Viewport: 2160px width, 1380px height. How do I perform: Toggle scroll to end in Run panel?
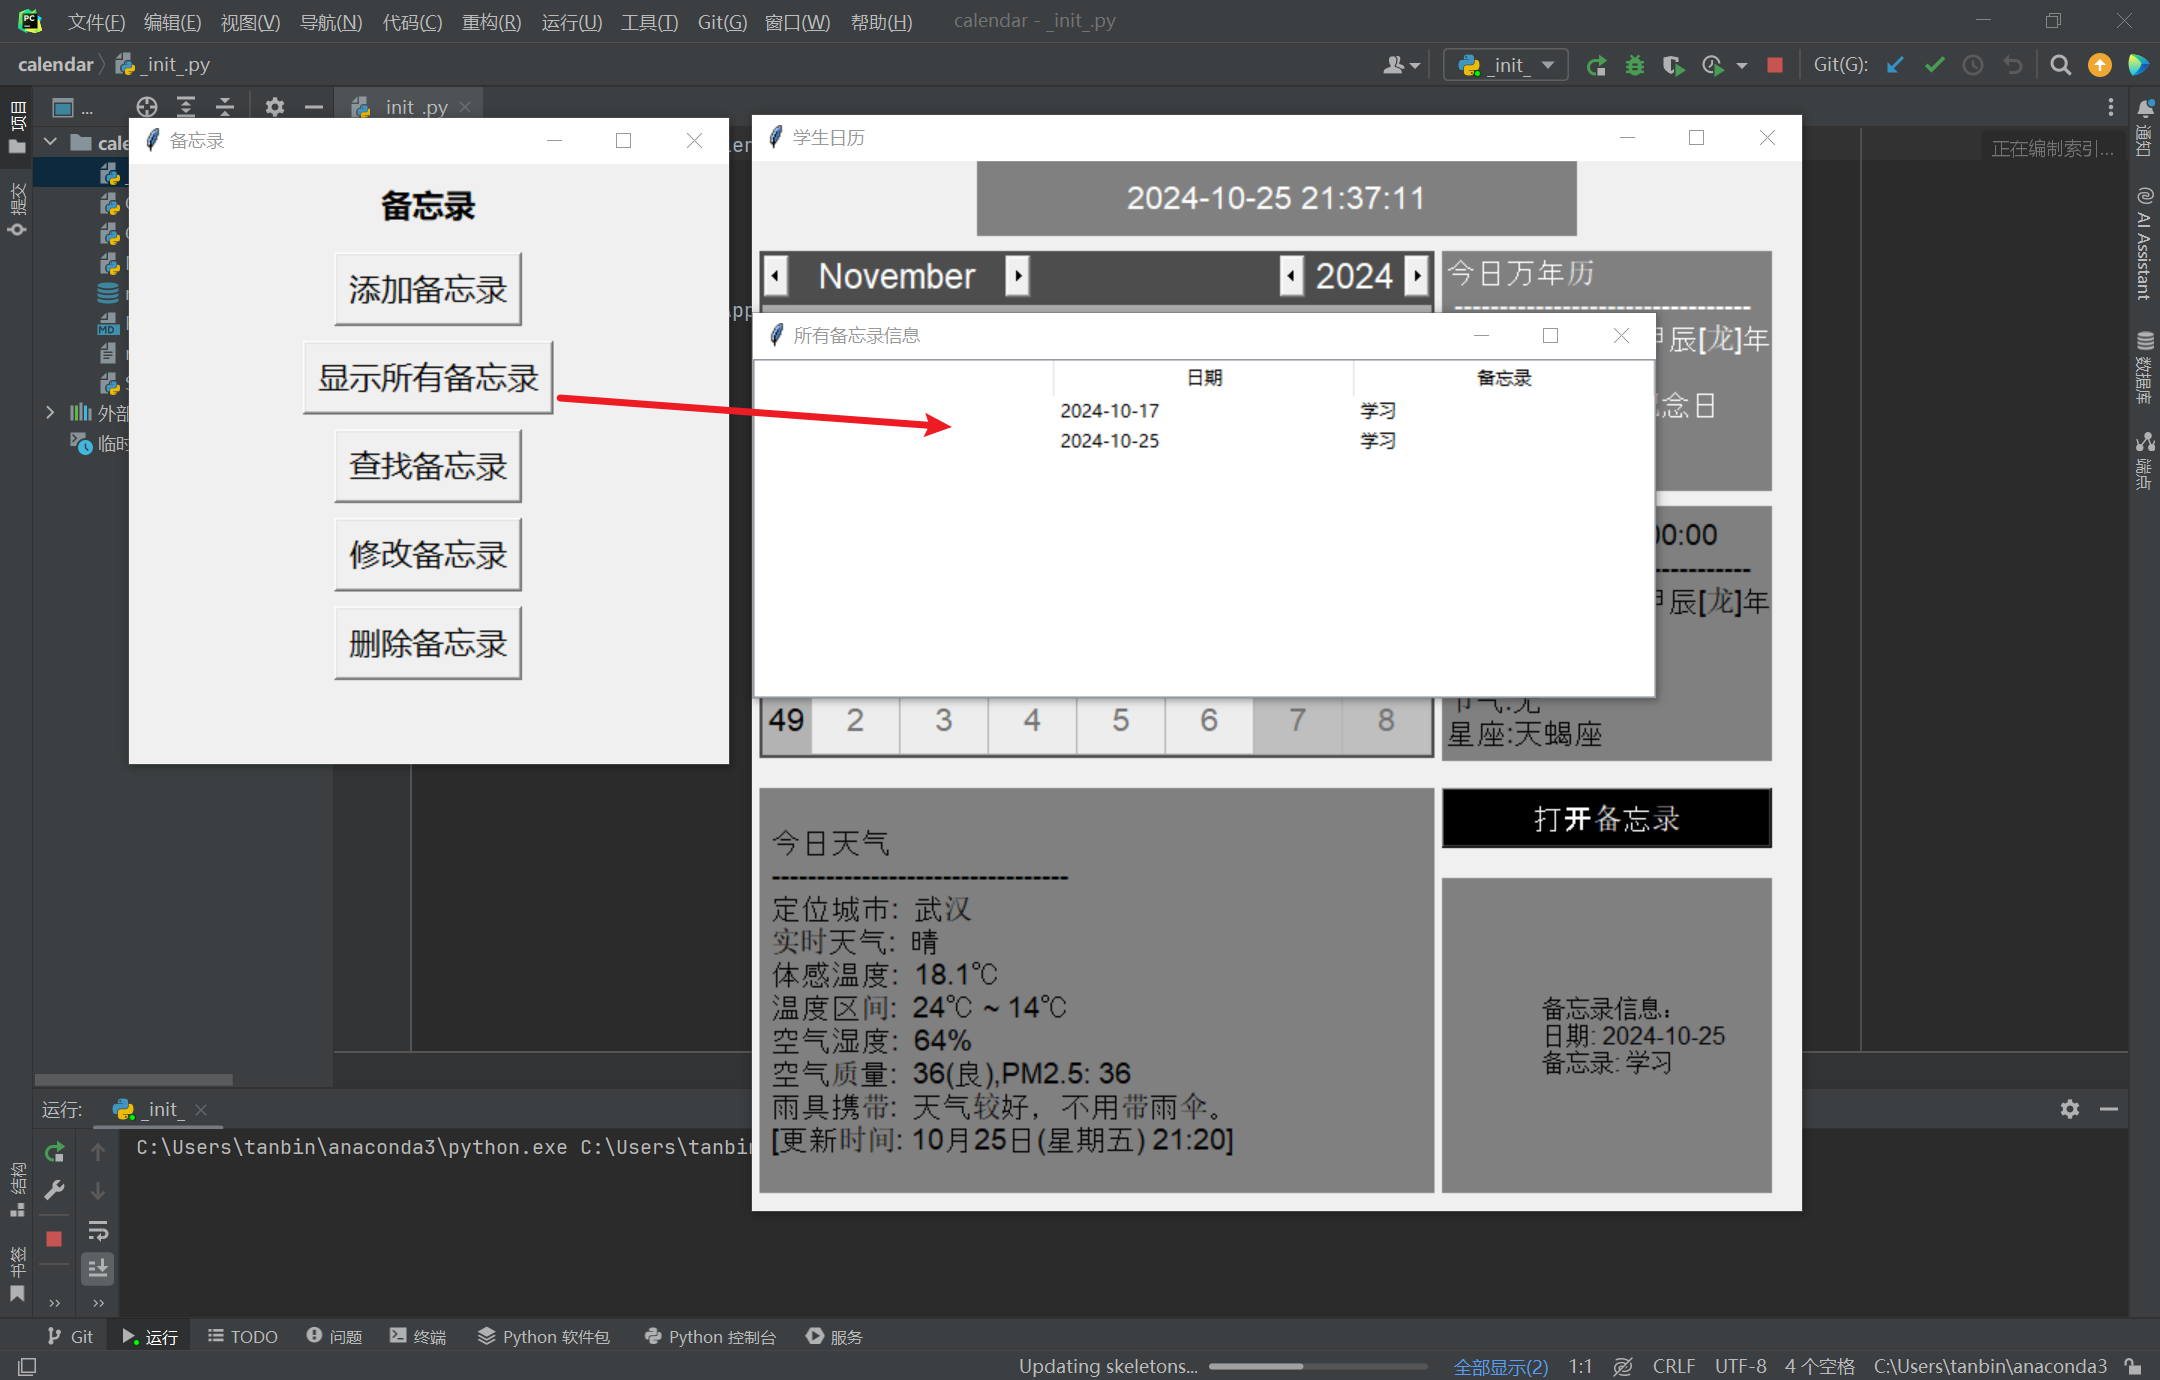[98, 1269]
